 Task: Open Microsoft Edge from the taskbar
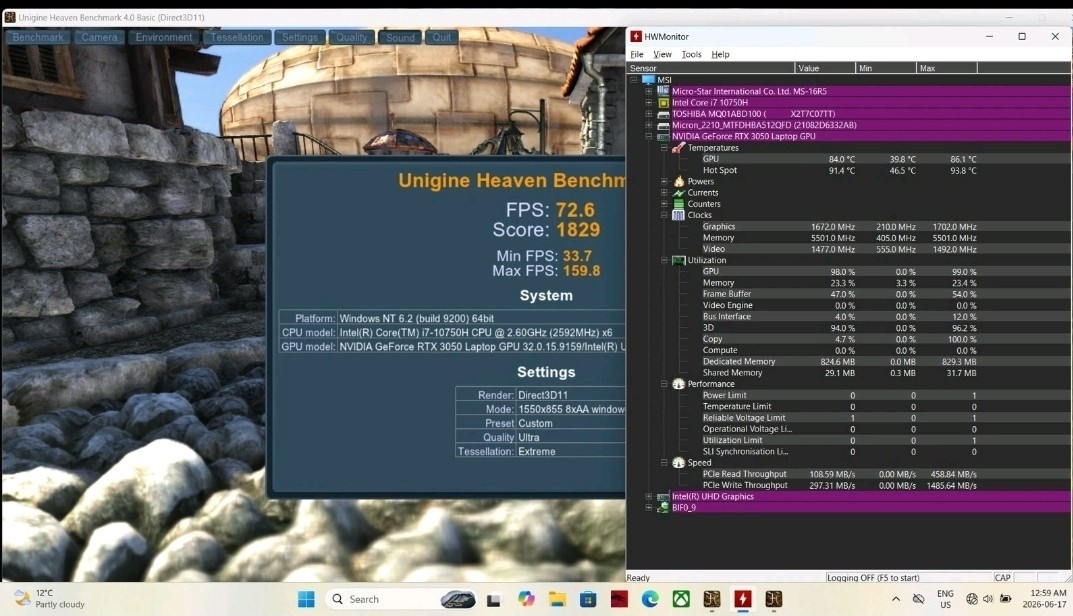(x=649, y=600)
